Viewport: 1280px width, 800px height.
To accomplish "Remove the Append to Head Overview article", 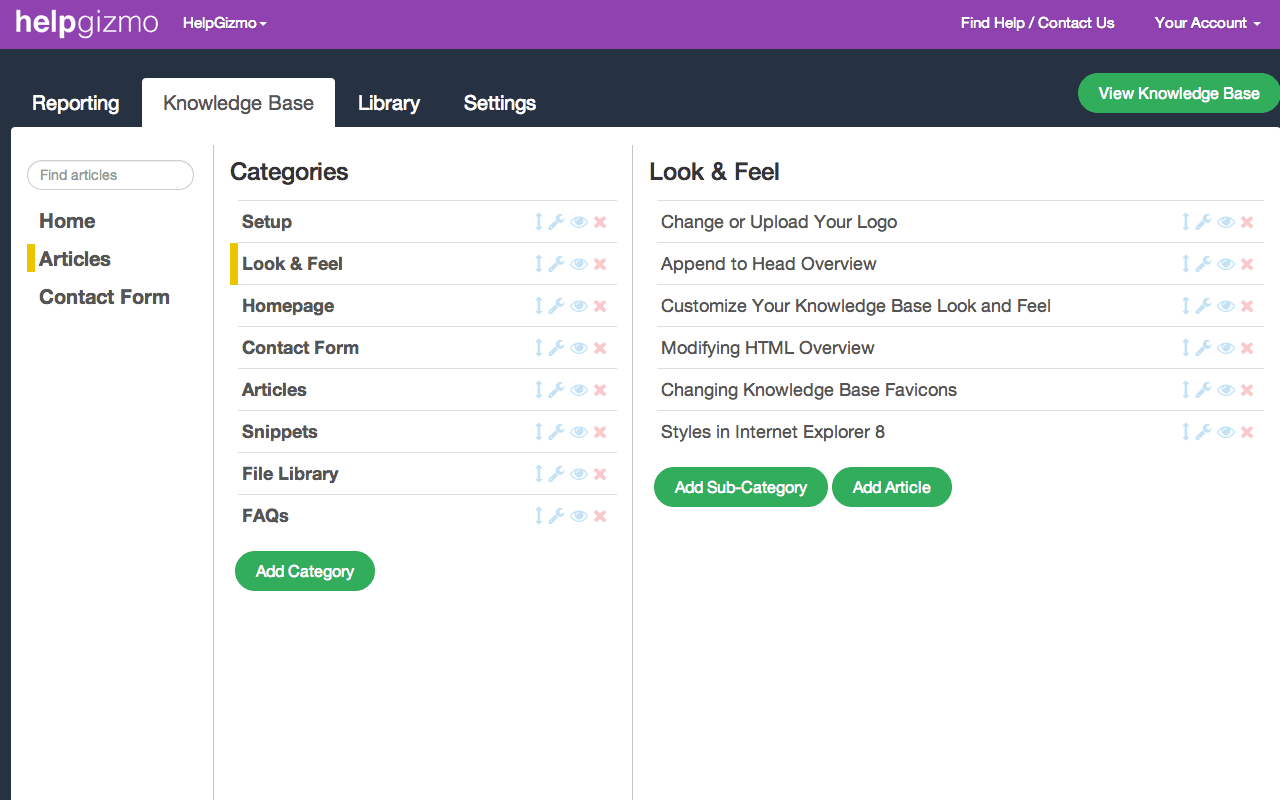I will [x=1247, y=264].
